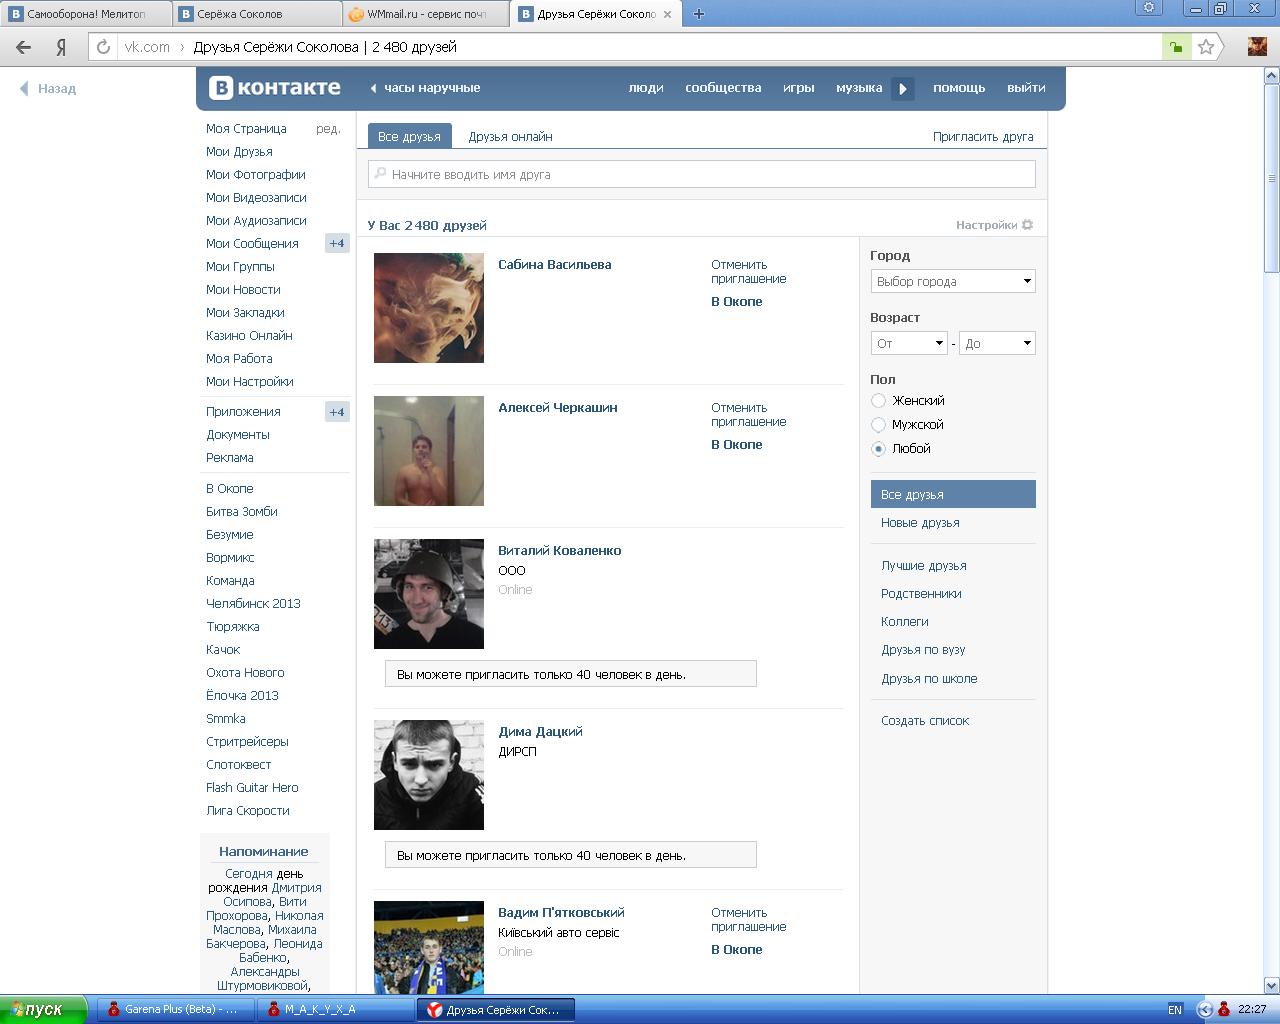Cancel invitation for Алексей Черкашин
Image resolution: width=1280 pixels, height=1024 pixels.
coord(748,415)
